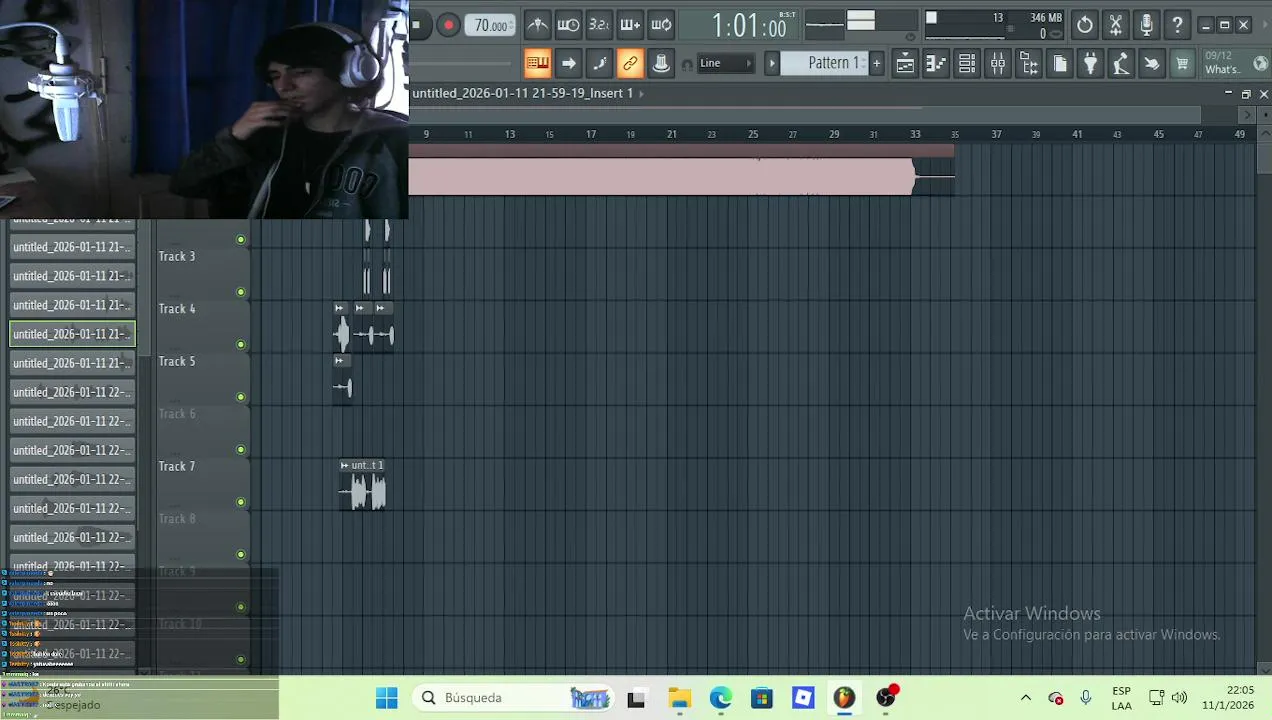Enable typing keyboard to piano

pyautogui.click(x=537, y=63)
